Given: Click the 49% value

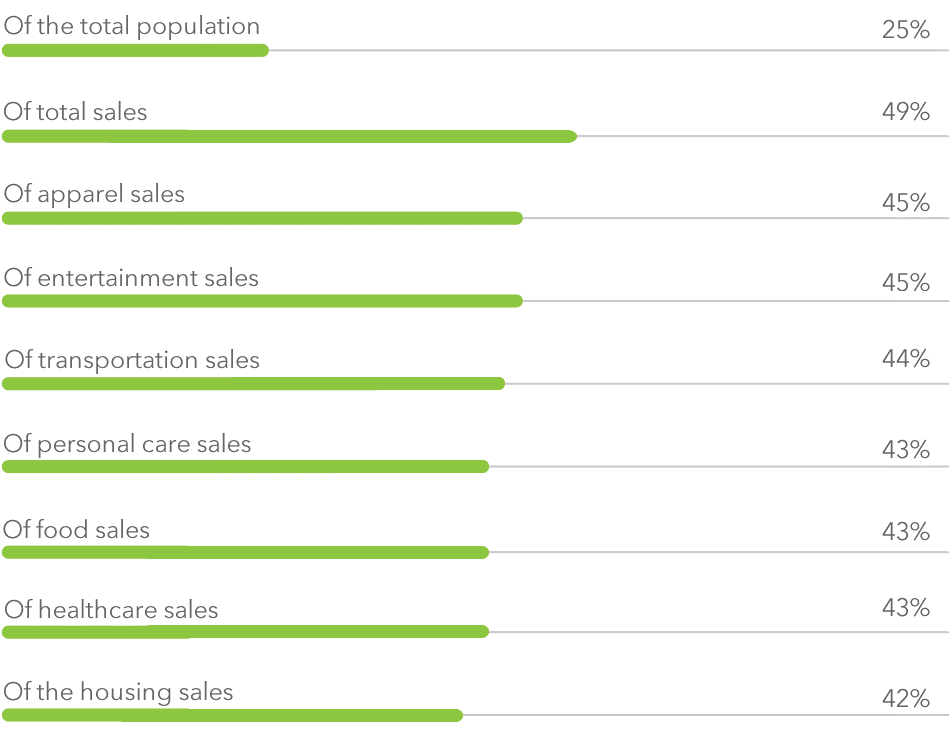Looking at the screenshot, I should [x=906, y=112].
